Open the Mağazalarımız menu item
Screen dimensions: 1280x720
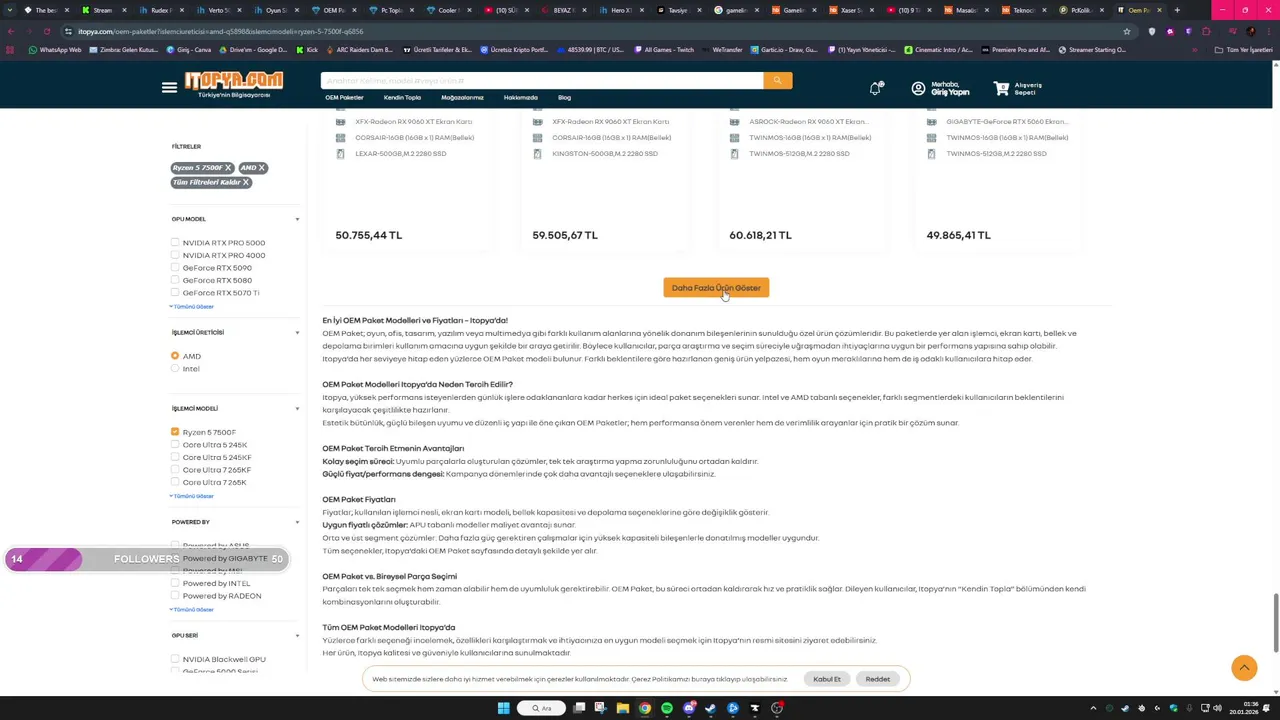pos(462,98)
